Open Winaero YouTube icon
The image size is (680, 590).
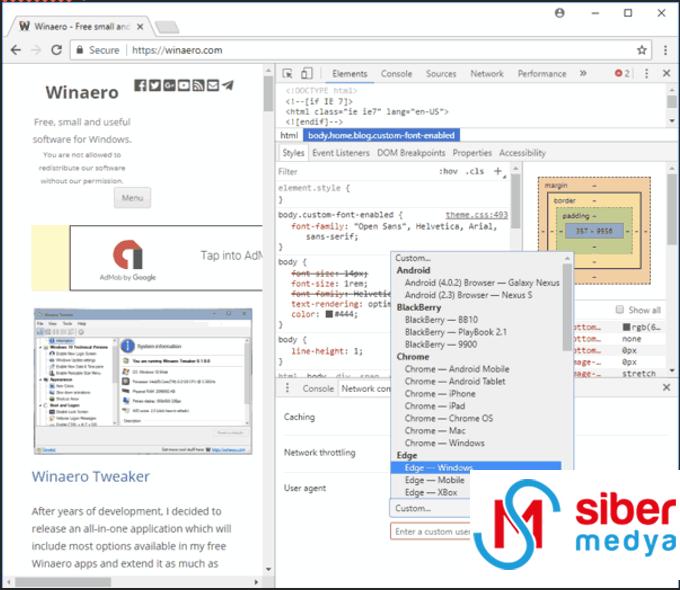tap(184, 85)
